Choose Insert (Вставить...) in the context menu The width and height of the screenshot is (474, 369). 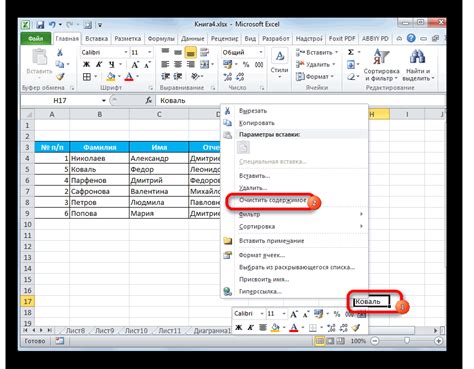point(254,176)
